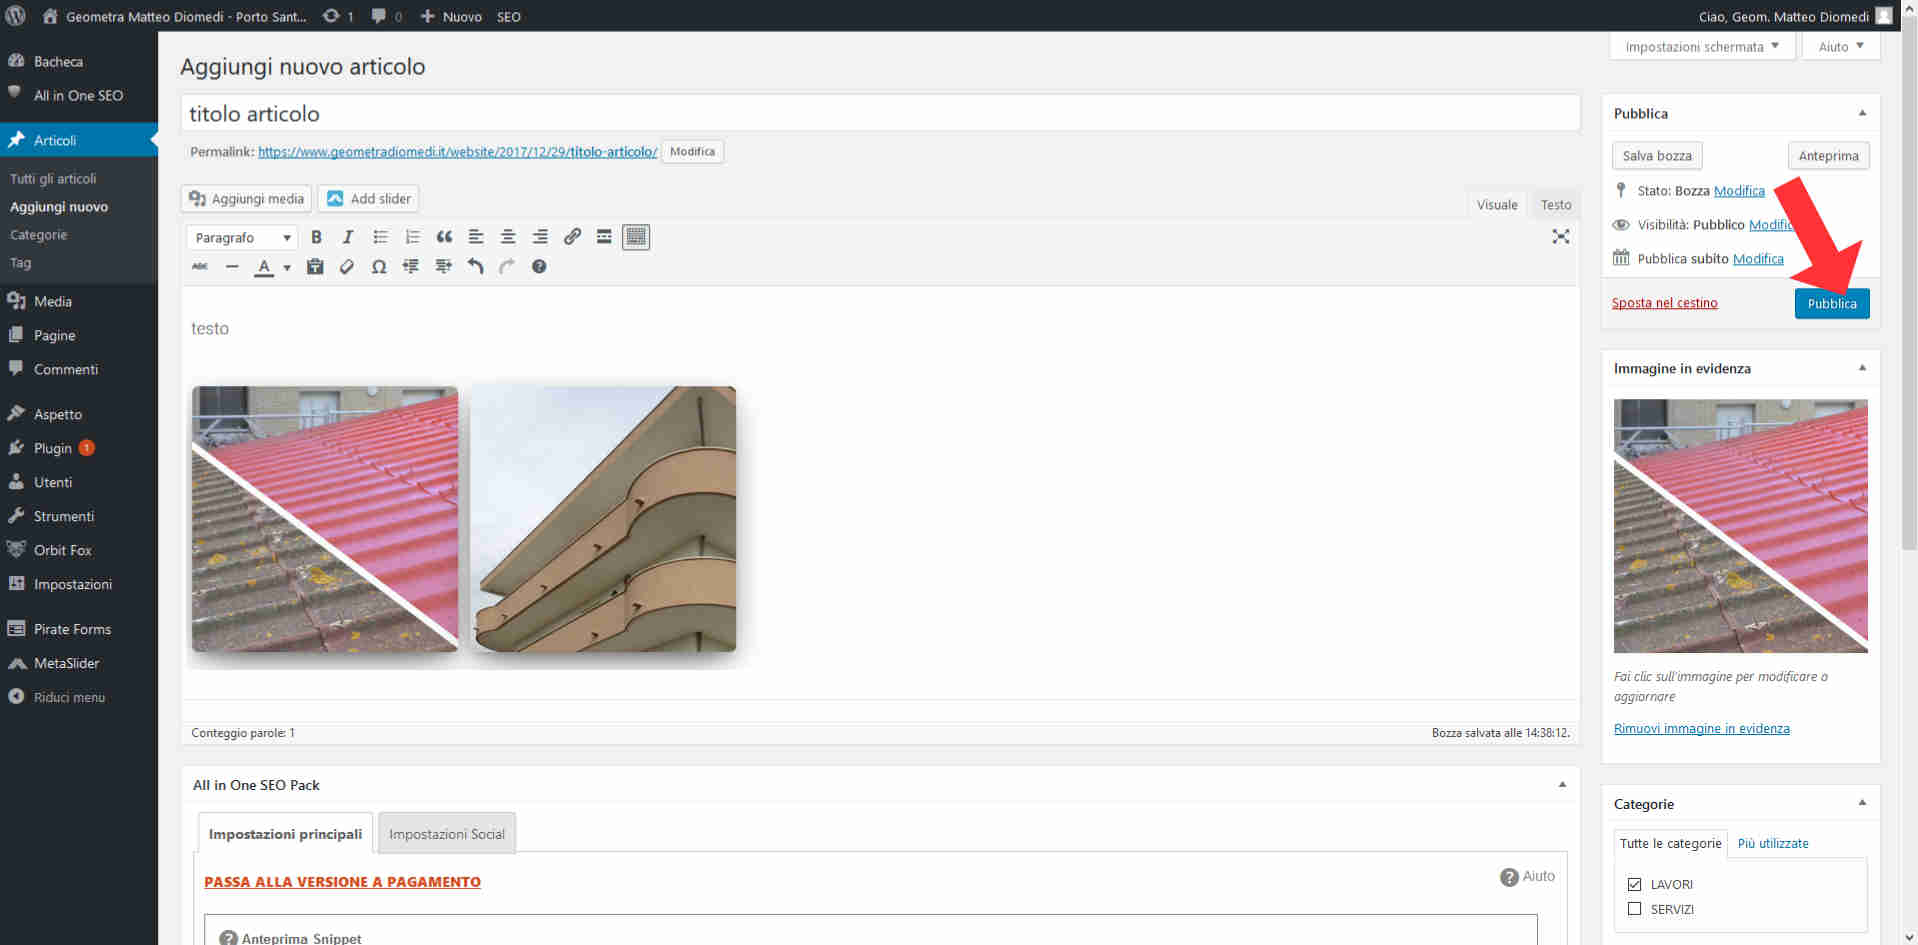Click the featured image thumbnail
Viewport: 1918px width, 945px height.
[1740, 526]
